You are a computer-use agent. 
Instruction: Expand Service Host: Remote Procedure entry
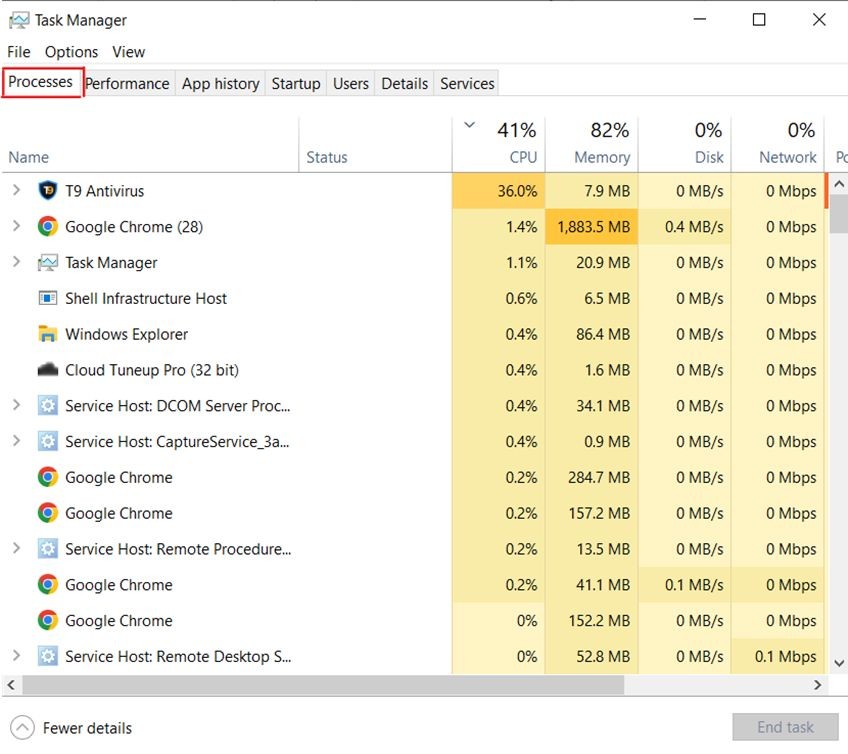pos(16,549)
